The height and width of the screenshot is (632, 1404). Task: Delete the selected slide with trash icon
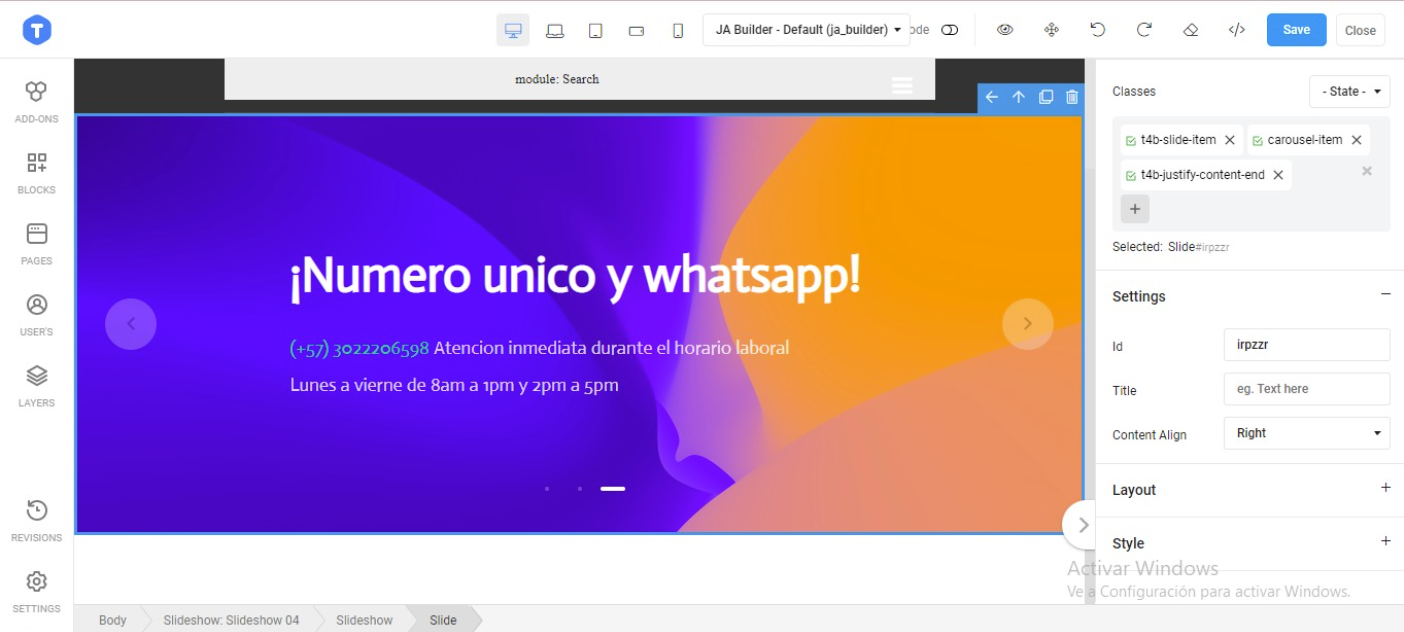(x=1072, y=97)
